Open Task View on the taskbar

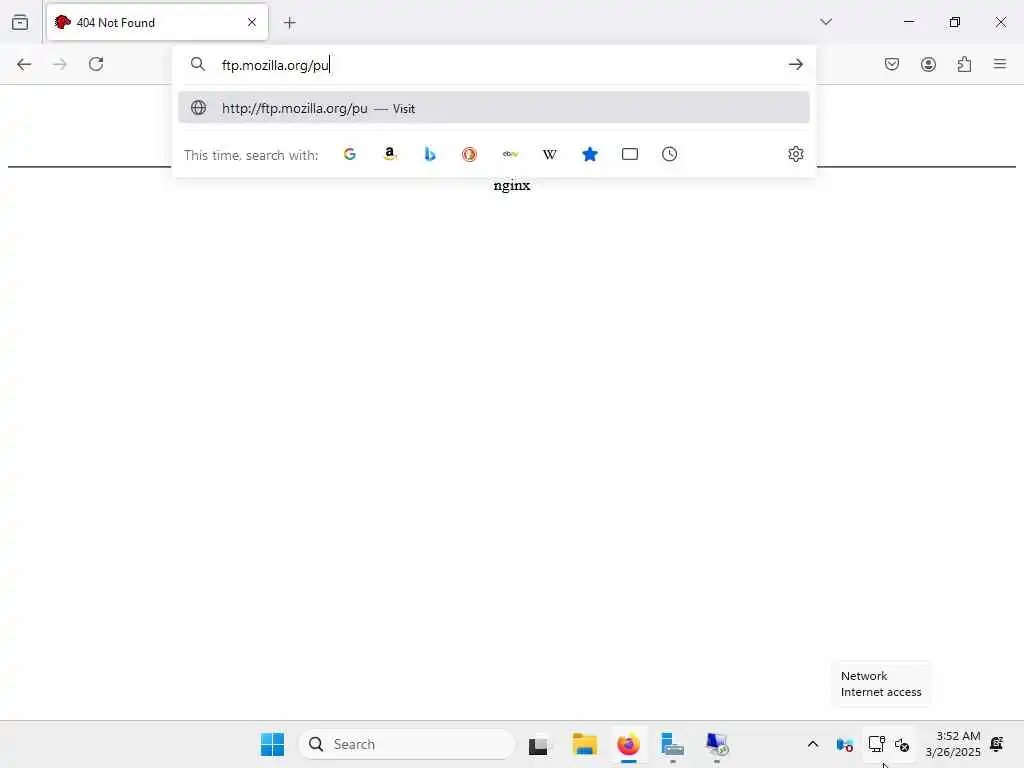(x=539, y=744)
